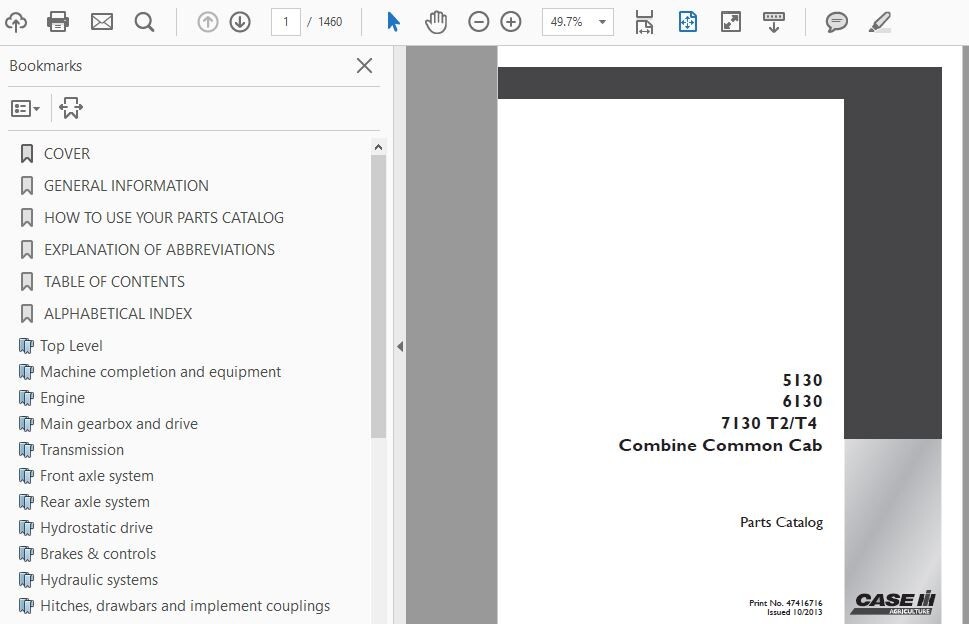Go to the TABLE OF CONTENTS bookmark
Viewport: 969px width, 624px height.
coord(114,282)
